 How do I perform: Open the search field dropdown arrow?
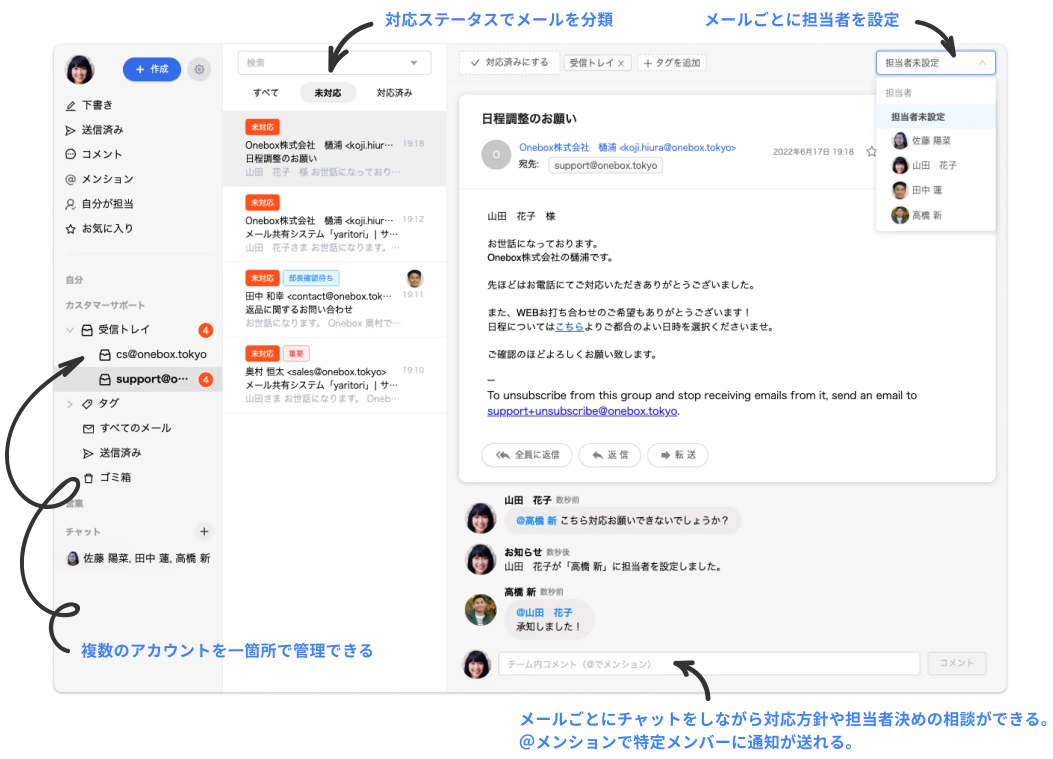tap(414, 62)
